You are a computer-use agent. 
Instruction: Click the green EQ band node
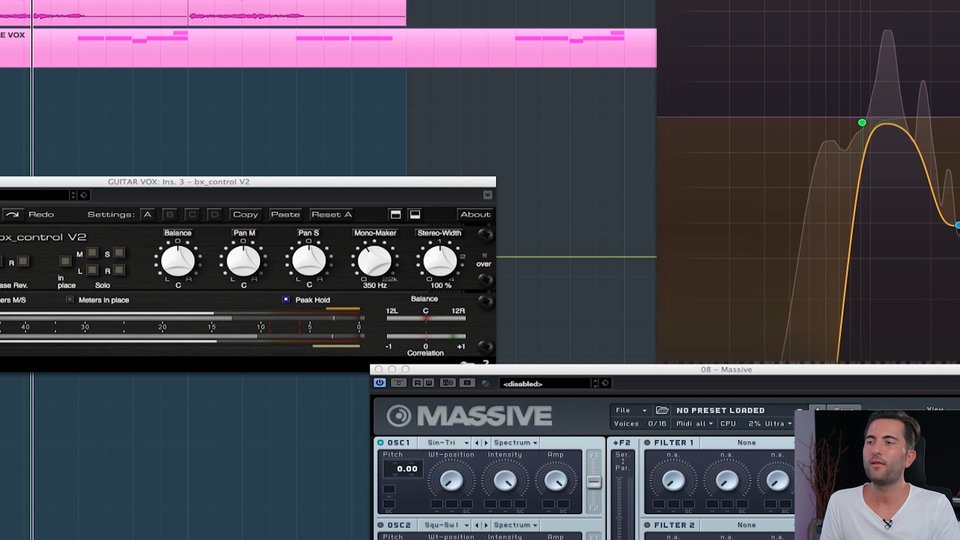click(x=861, y=122)
